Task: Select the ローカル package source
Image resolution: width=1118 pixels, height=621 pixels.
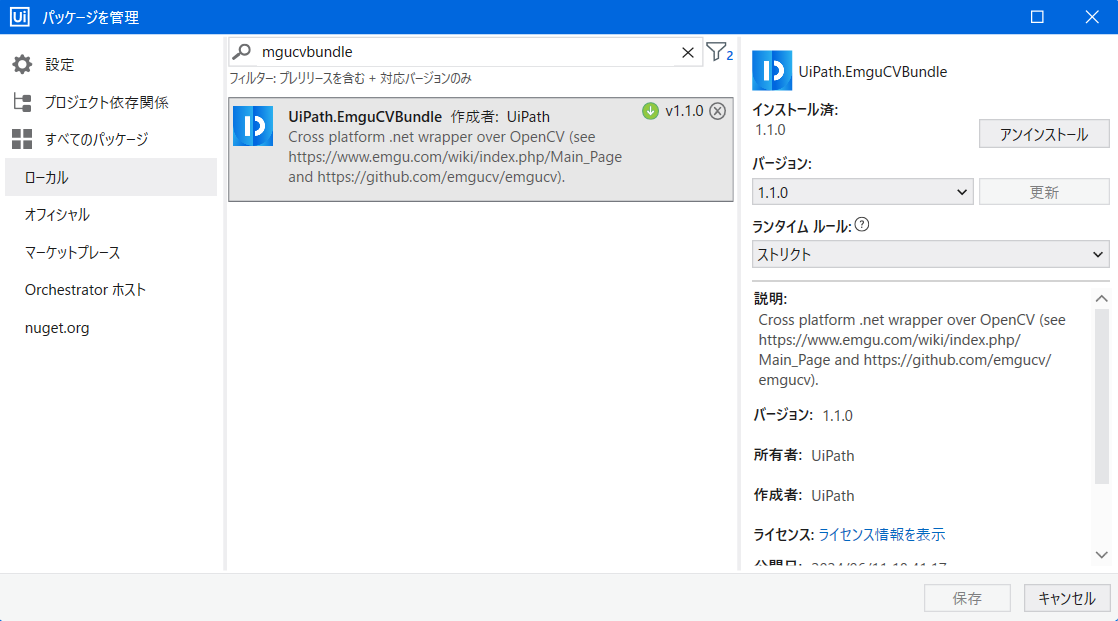Action: 111,177
